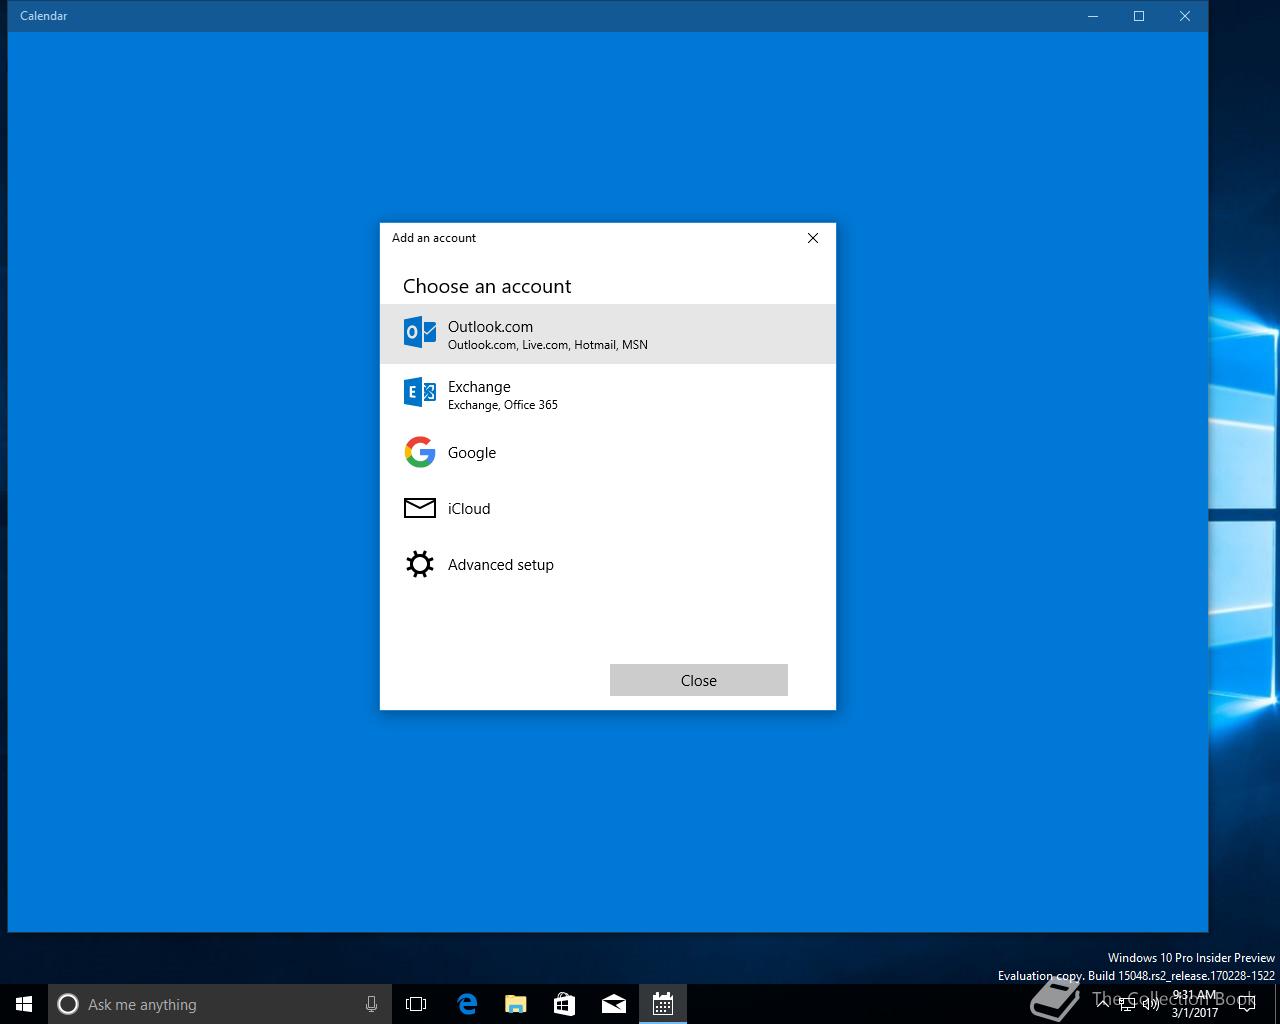Click the Google account label
Image resolution: width=1280 pixels, height=1024 pixels.
click(x=472, y=453)
